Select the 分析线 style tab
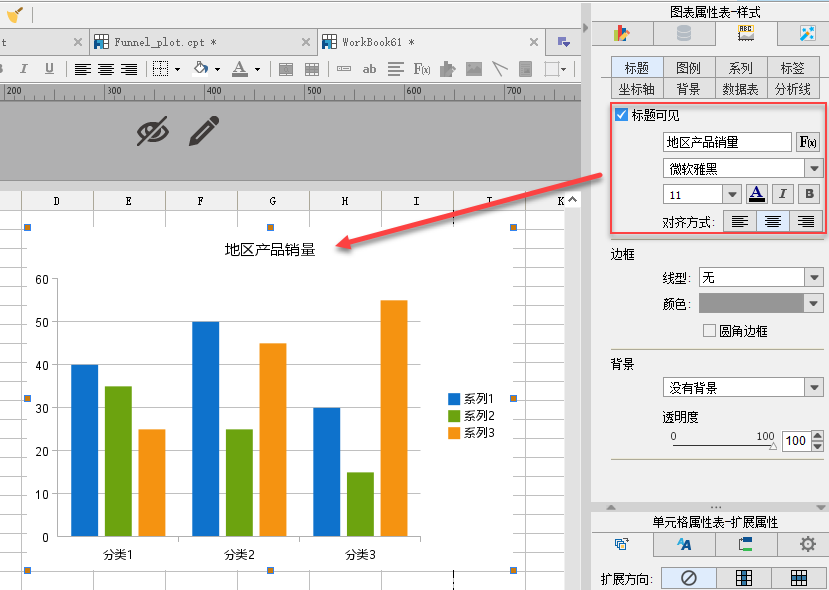The width and height of the screenshot is (829, 590). coord(792,88)
